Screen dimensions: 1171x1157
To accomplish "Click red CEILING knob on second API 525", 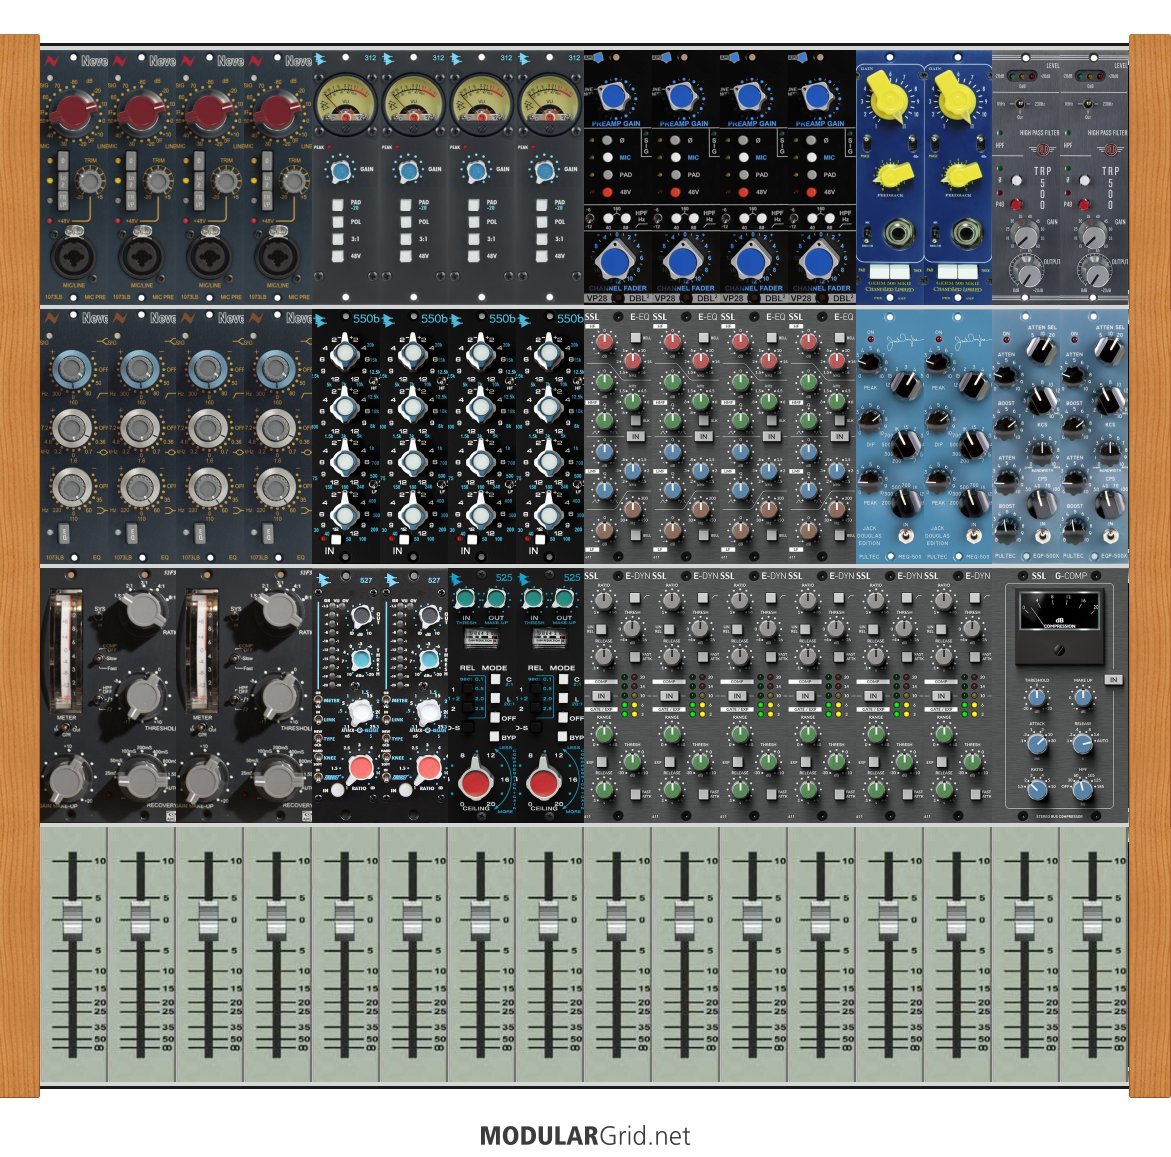I will click(543, 781).
